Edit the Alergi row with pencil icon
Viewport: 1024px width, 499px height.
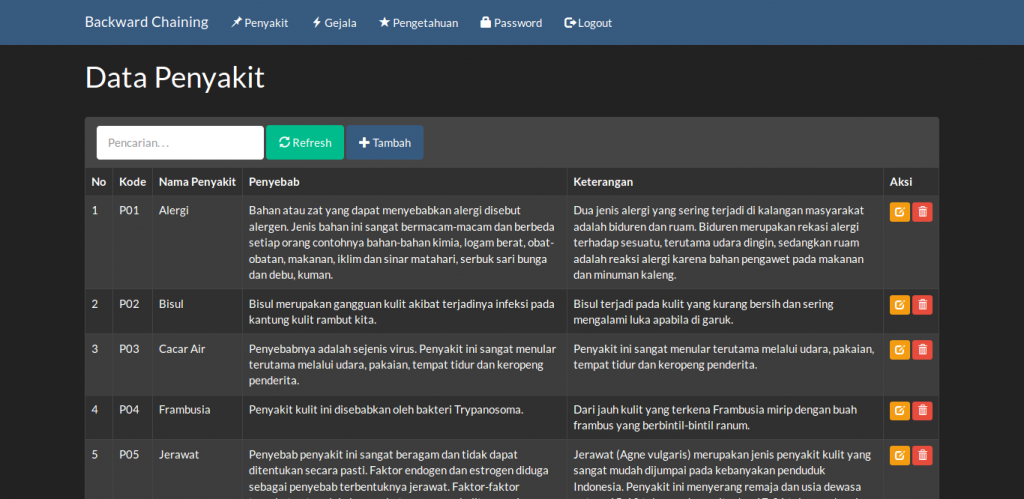[x=899, y=212]
